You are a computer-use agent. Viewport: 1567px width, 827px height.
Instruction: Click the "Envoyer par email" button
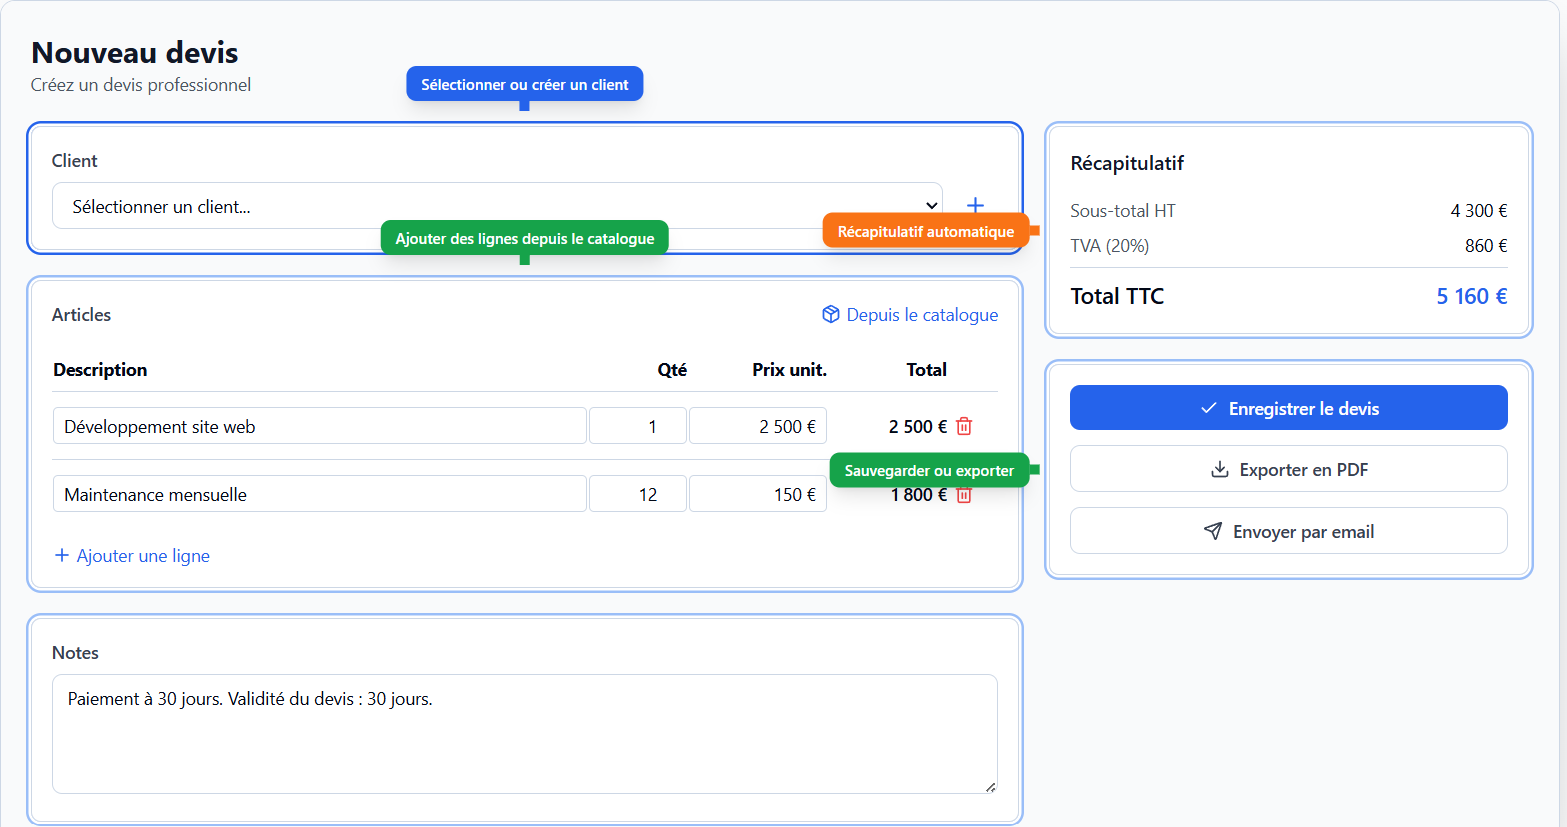pyautogui.click(x=1288, y=531)
